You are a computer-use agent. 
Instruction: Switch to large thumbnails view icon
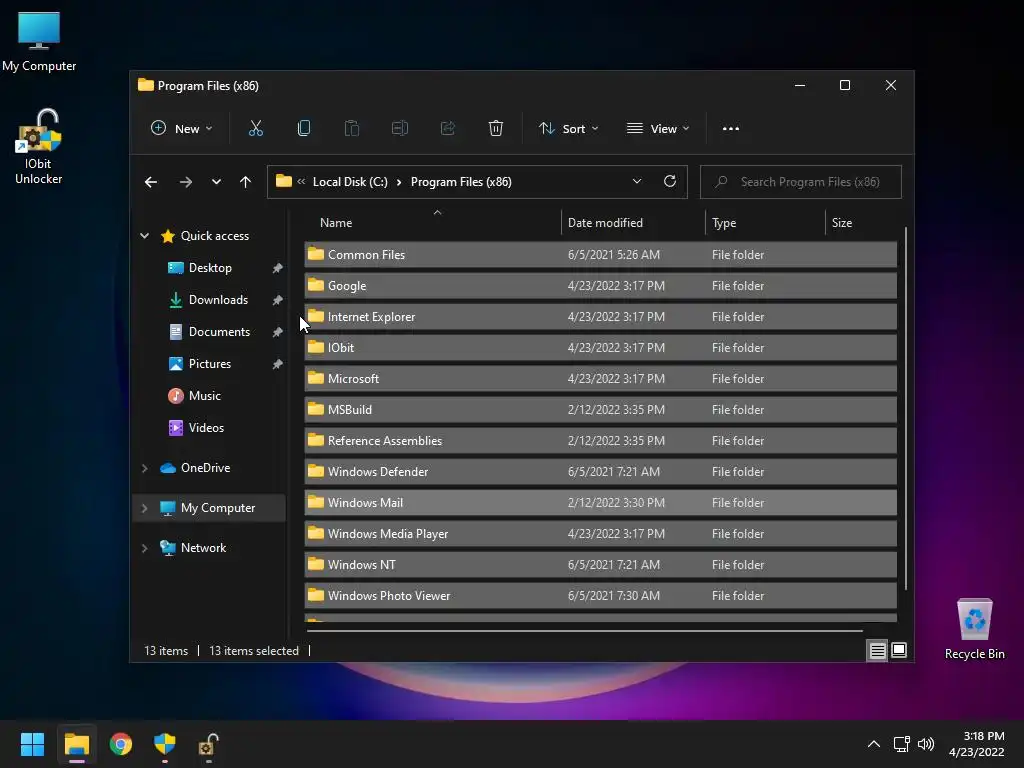pos(899,650)
